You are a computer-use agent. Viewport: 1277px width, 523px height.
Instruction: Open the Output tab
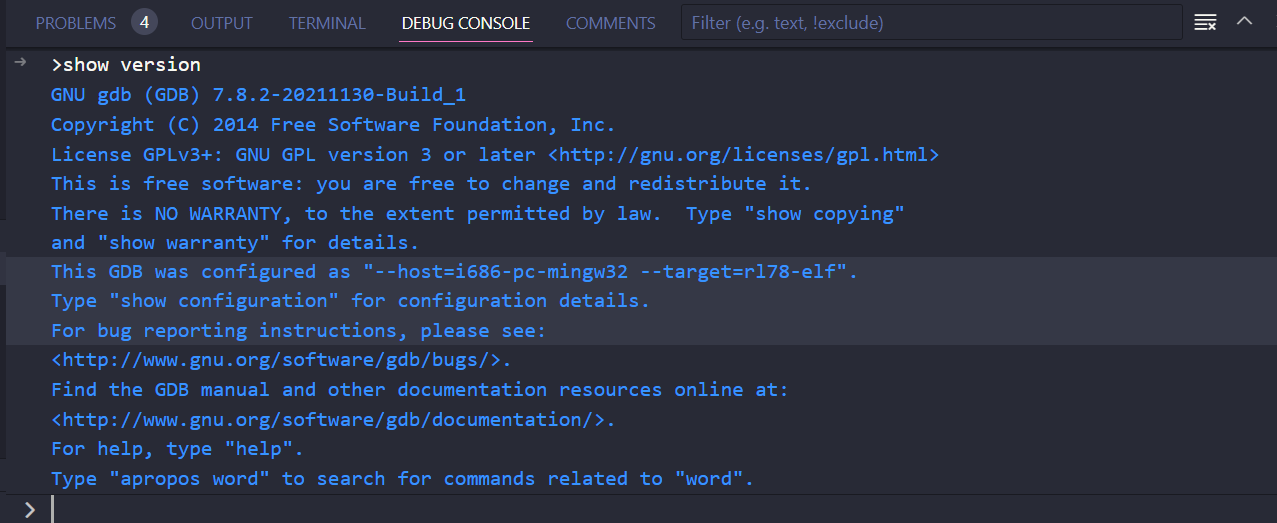[x=222, y=22]
